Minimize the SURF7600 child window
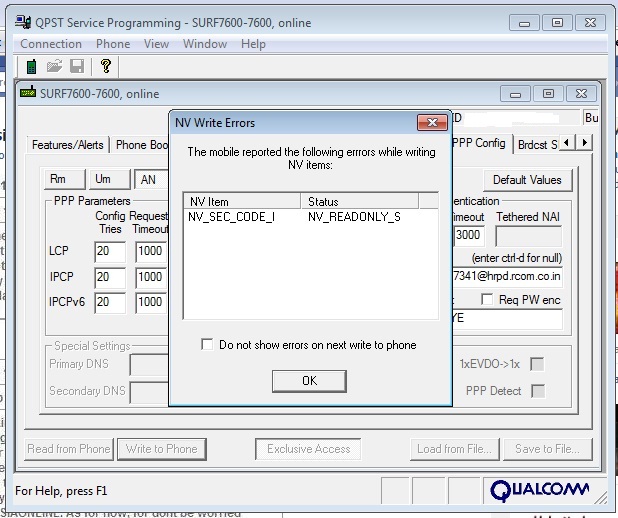This screenshot has width=618, height=518. [515, 94]
